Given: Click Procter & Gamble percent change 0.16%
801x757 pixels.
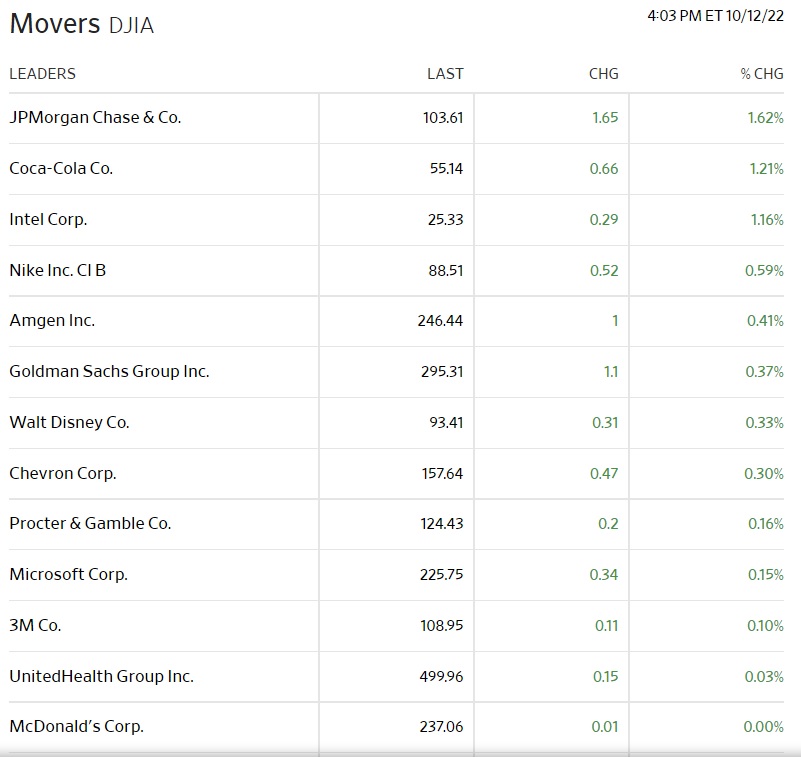Looking at the screenshot, I should 766,524.
